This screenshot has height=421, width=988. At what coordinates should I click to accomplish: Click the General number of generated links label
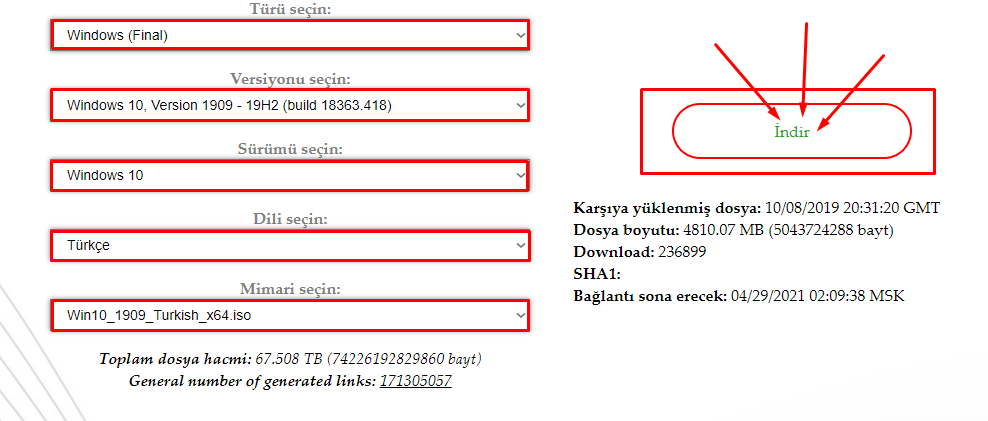click(x=252, y=381)
